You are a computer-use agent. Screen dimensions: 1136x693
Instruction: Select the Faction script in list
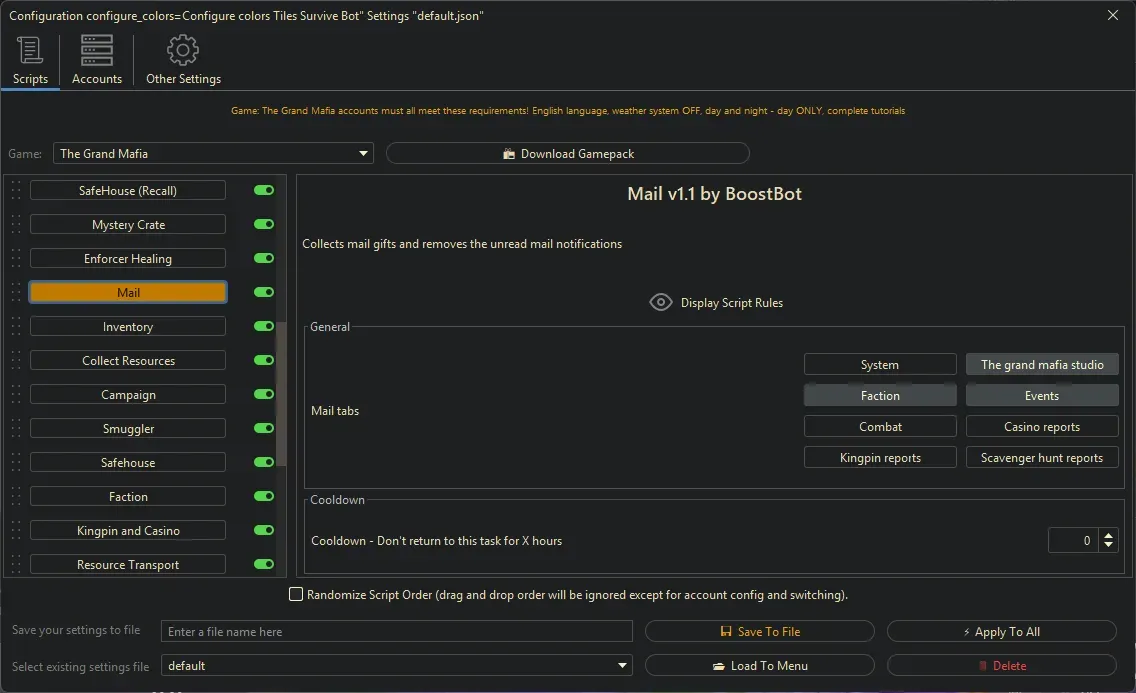[128, 497]
